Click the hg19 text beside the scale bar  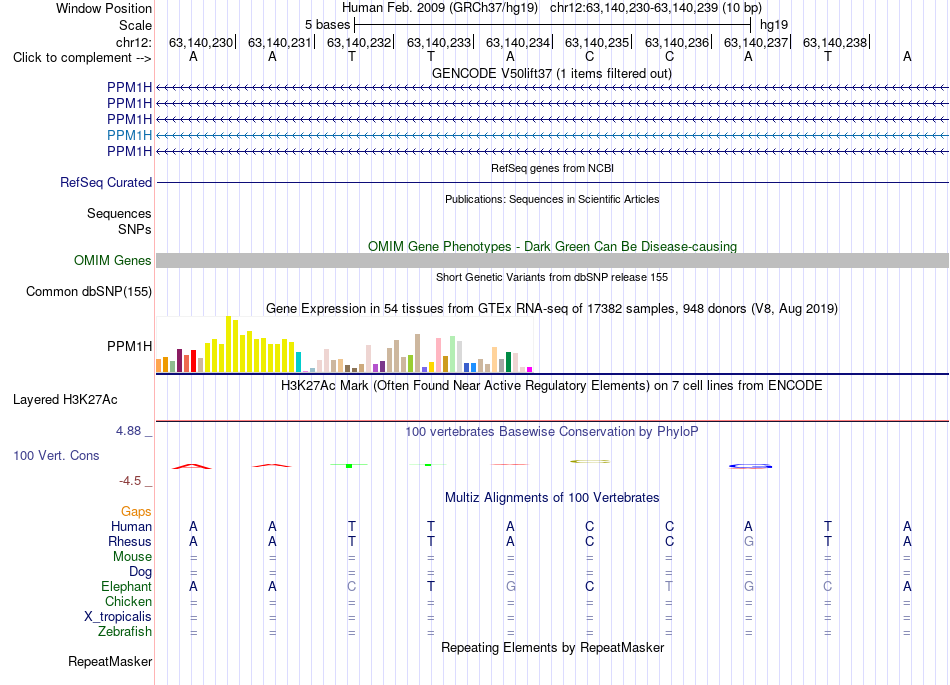pos(774,25)
